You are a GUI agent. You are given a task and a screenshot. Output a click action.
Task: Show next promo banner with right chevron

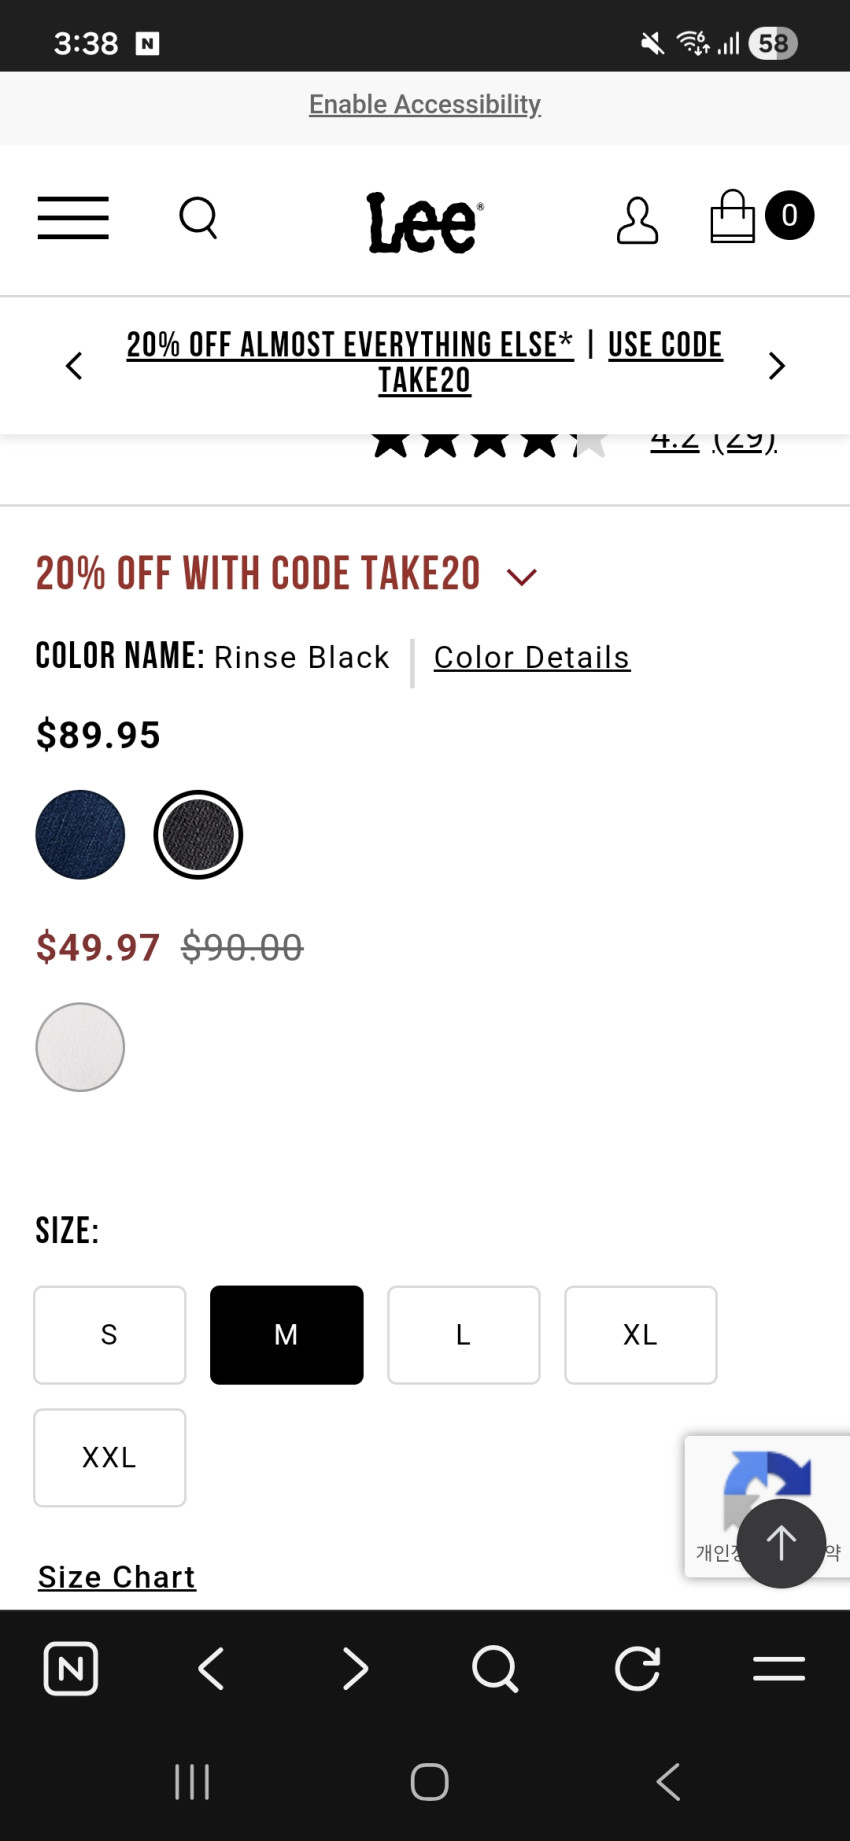tap(777, 366)
